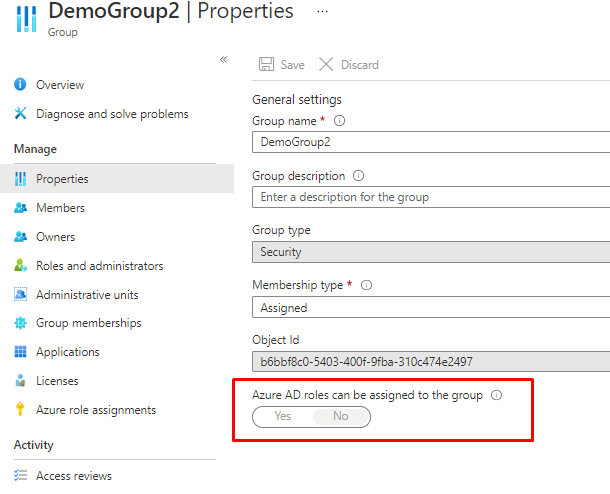Open the Group type dropdown
Viewport: 610px width, 494px height.
click(x=430, y=252)
